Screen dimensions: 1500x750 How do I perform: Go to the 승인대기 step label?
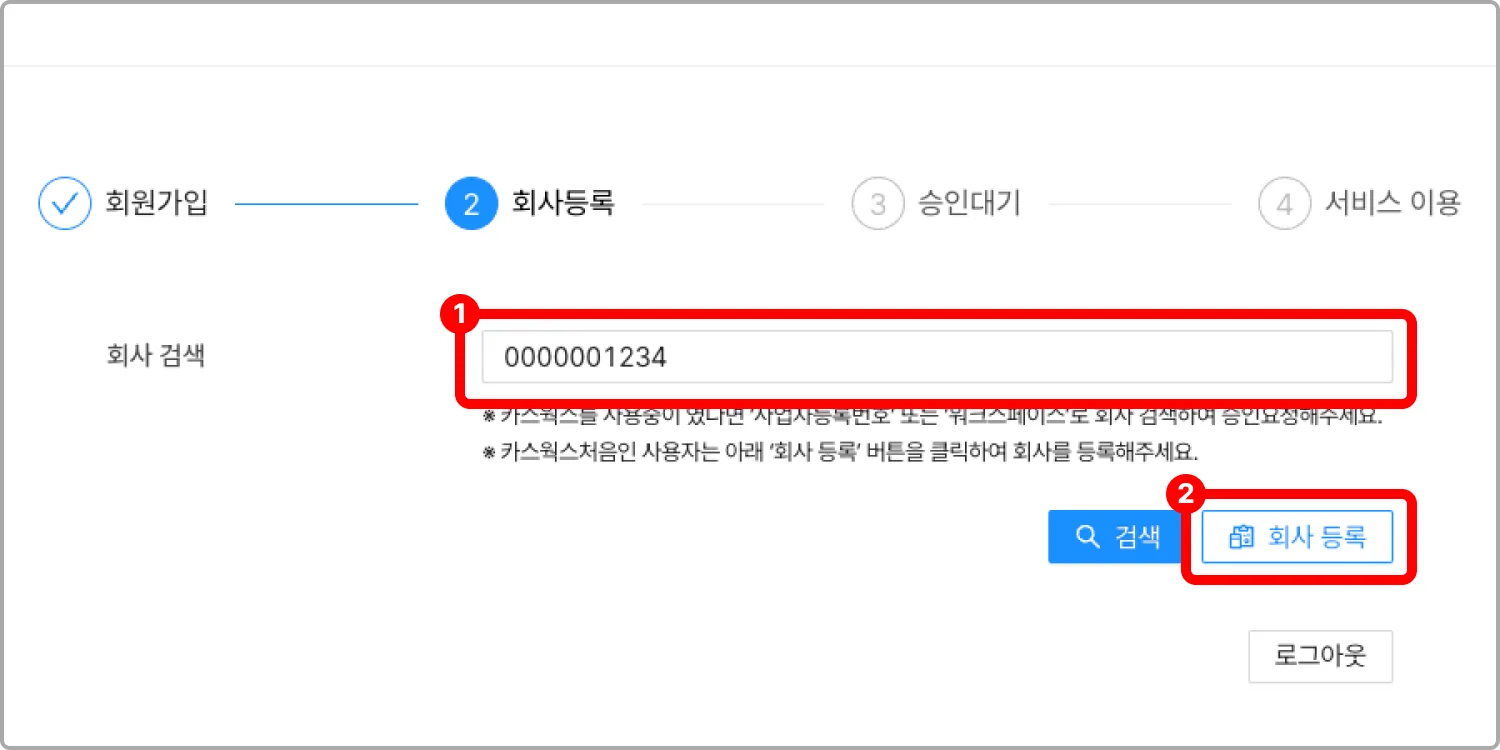[x=969, y=203]
